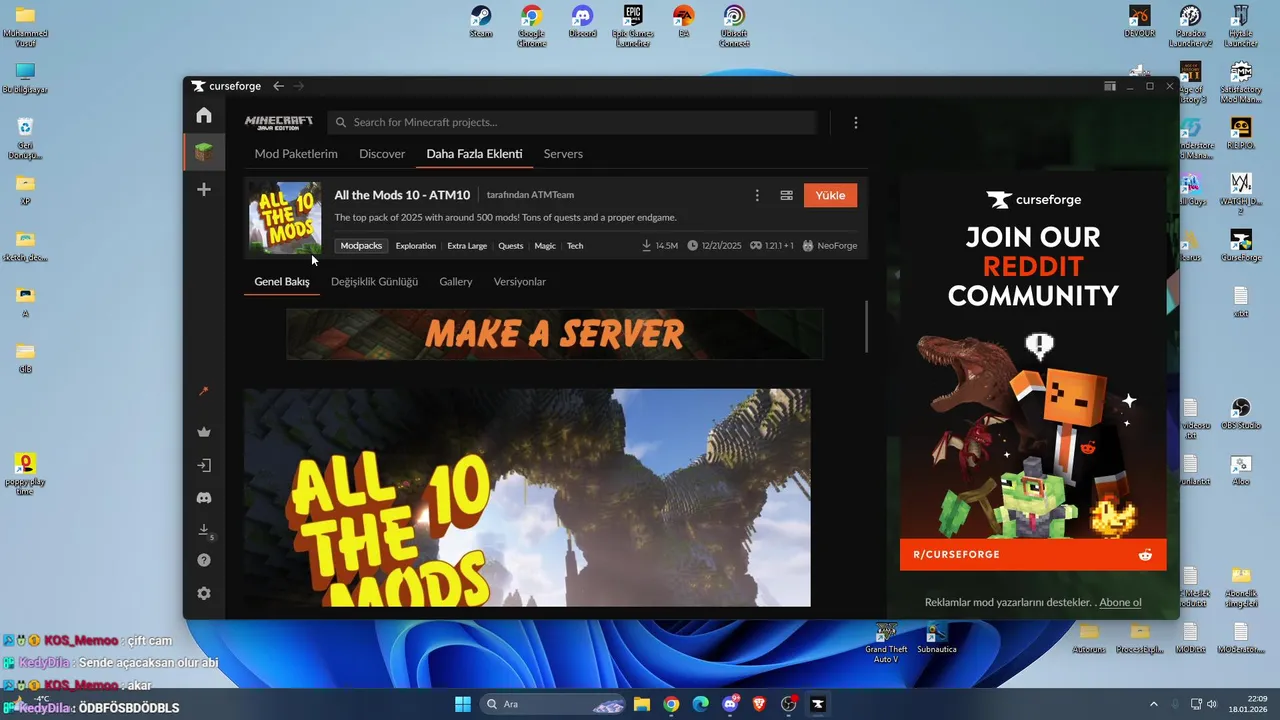Image resolution: width=1280 pixels, height=720 pixels.
Task: Open the Discord desktop shortcut
Action: (582, 22)
